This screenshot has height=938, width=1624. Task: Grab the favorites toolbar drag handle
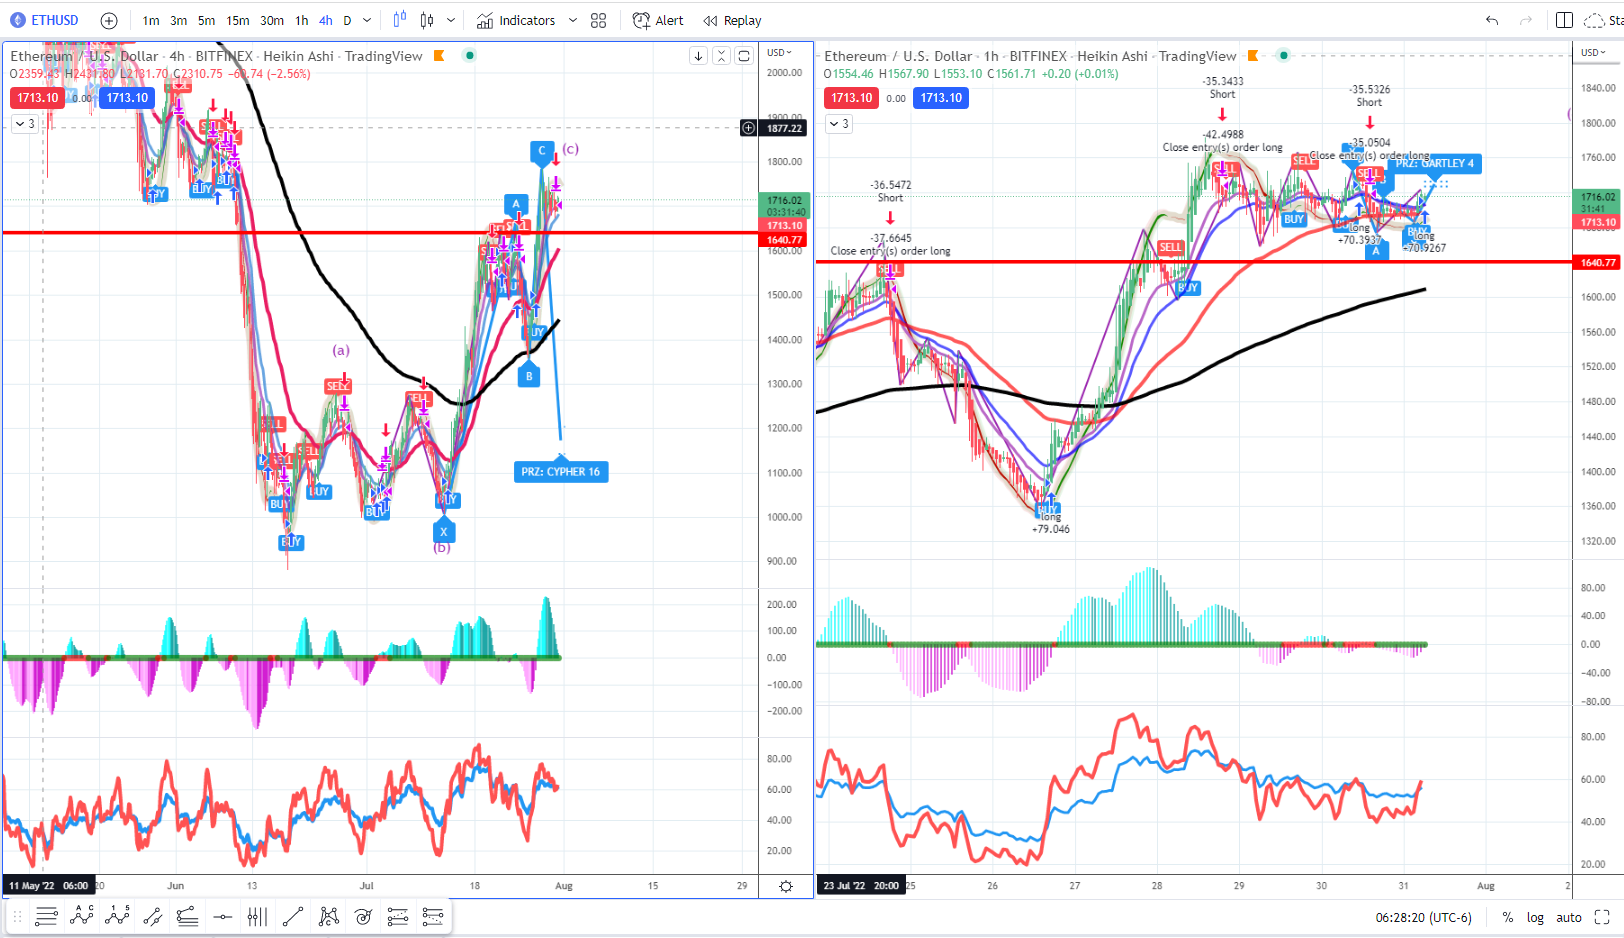[17, 916]
